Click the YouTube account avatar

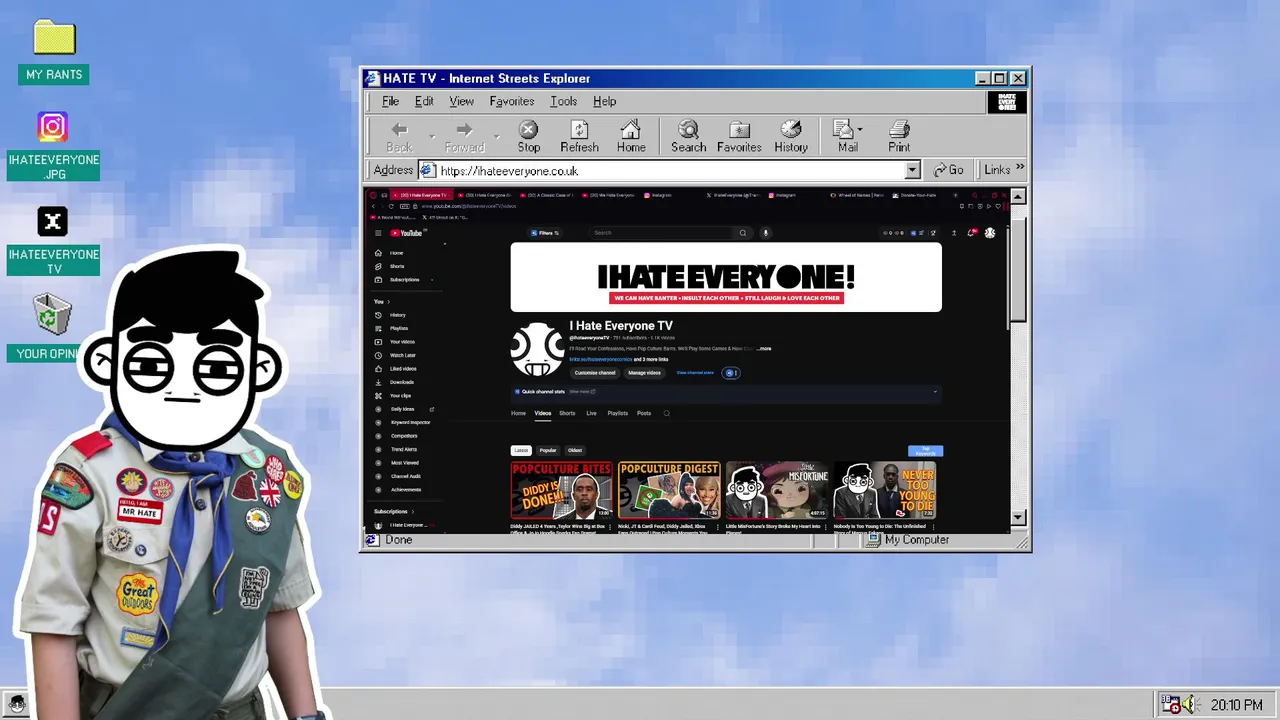click(x=990, y=233)
